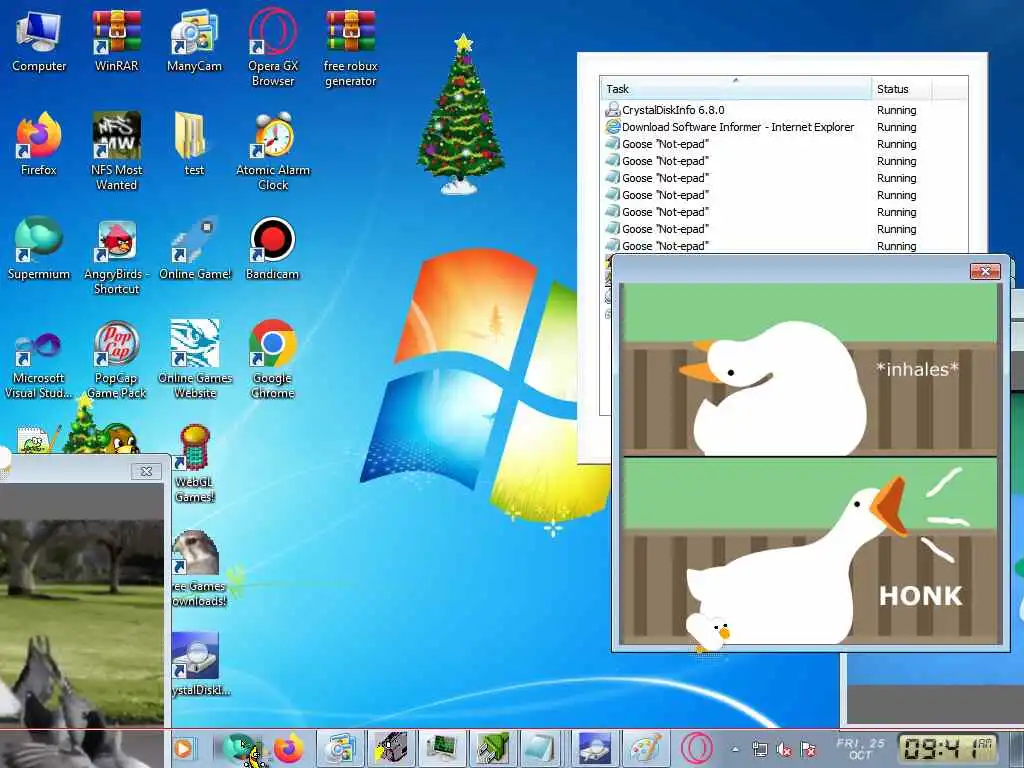Click the 09:41 clock gadget
Viewport: 1024px width, 768px height.
point(948,748)
